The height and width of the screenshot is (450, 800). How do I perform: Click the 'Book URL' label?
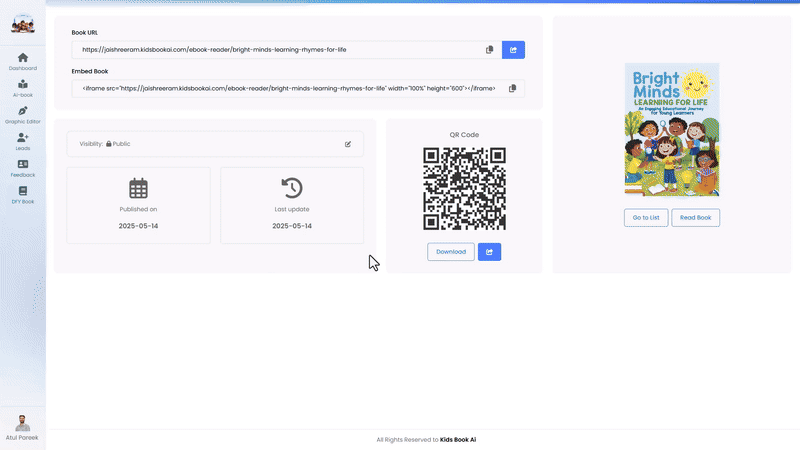(x=85, y=32)
